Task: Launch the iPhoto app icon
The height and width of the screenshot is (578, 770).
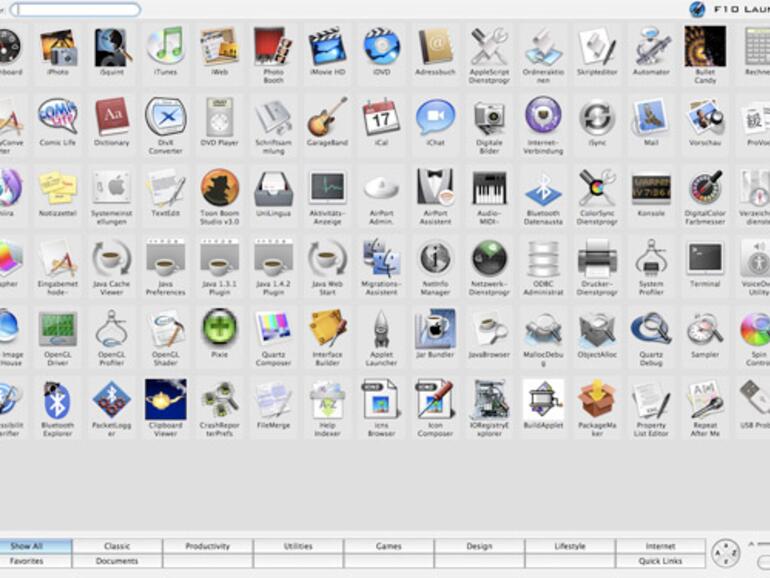Action: [58, 48]
